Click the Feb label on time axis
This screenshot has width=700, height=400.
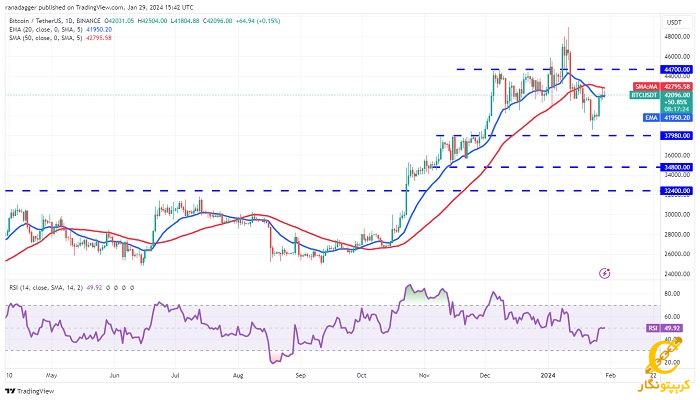click(x=610, y=375)
